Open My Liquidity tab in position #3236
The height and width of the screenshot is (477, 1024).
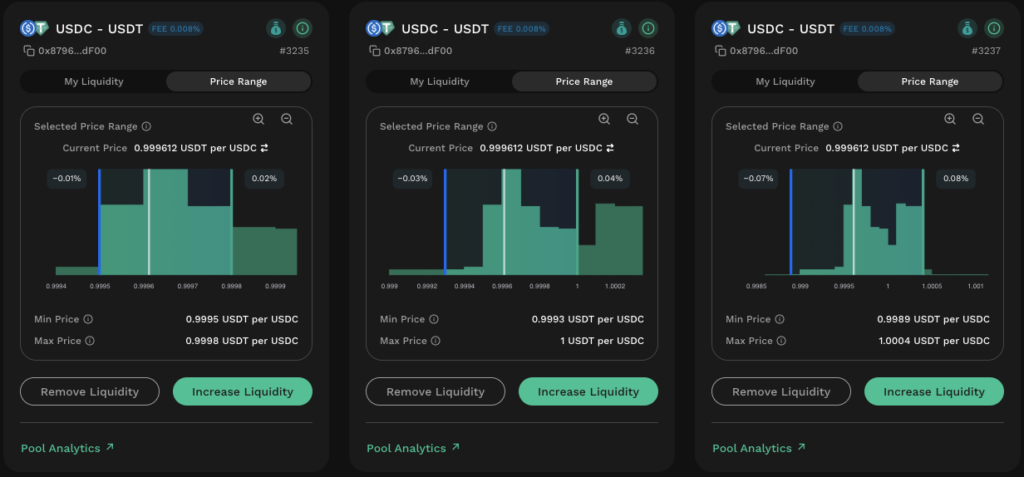(440, 82)
